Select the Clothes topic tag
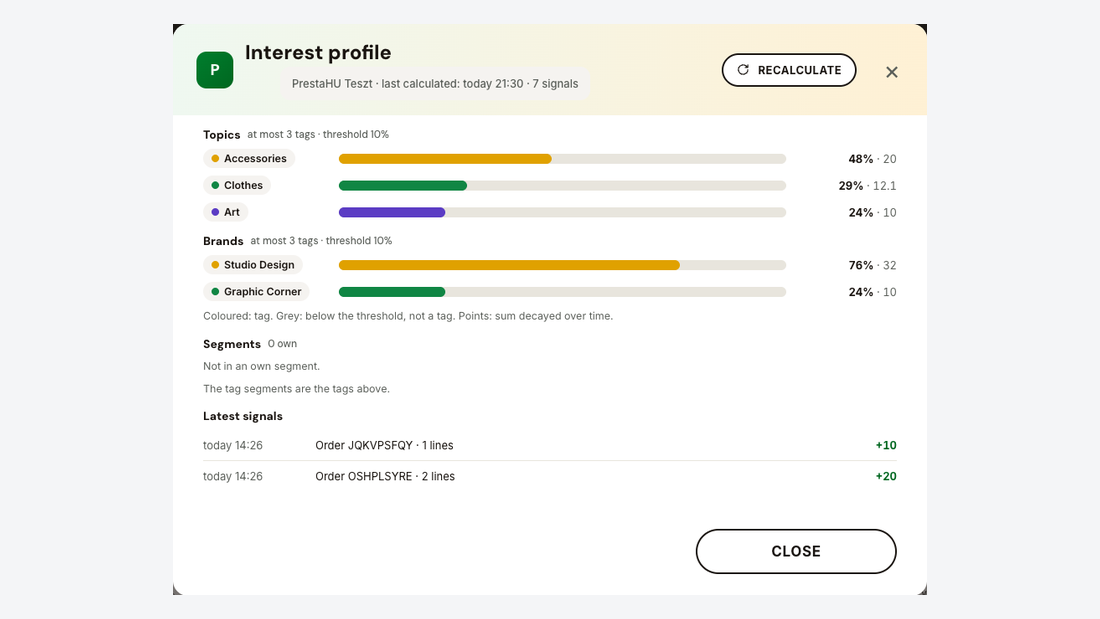This screenshot has width=1100, height=619. (237, 185)
